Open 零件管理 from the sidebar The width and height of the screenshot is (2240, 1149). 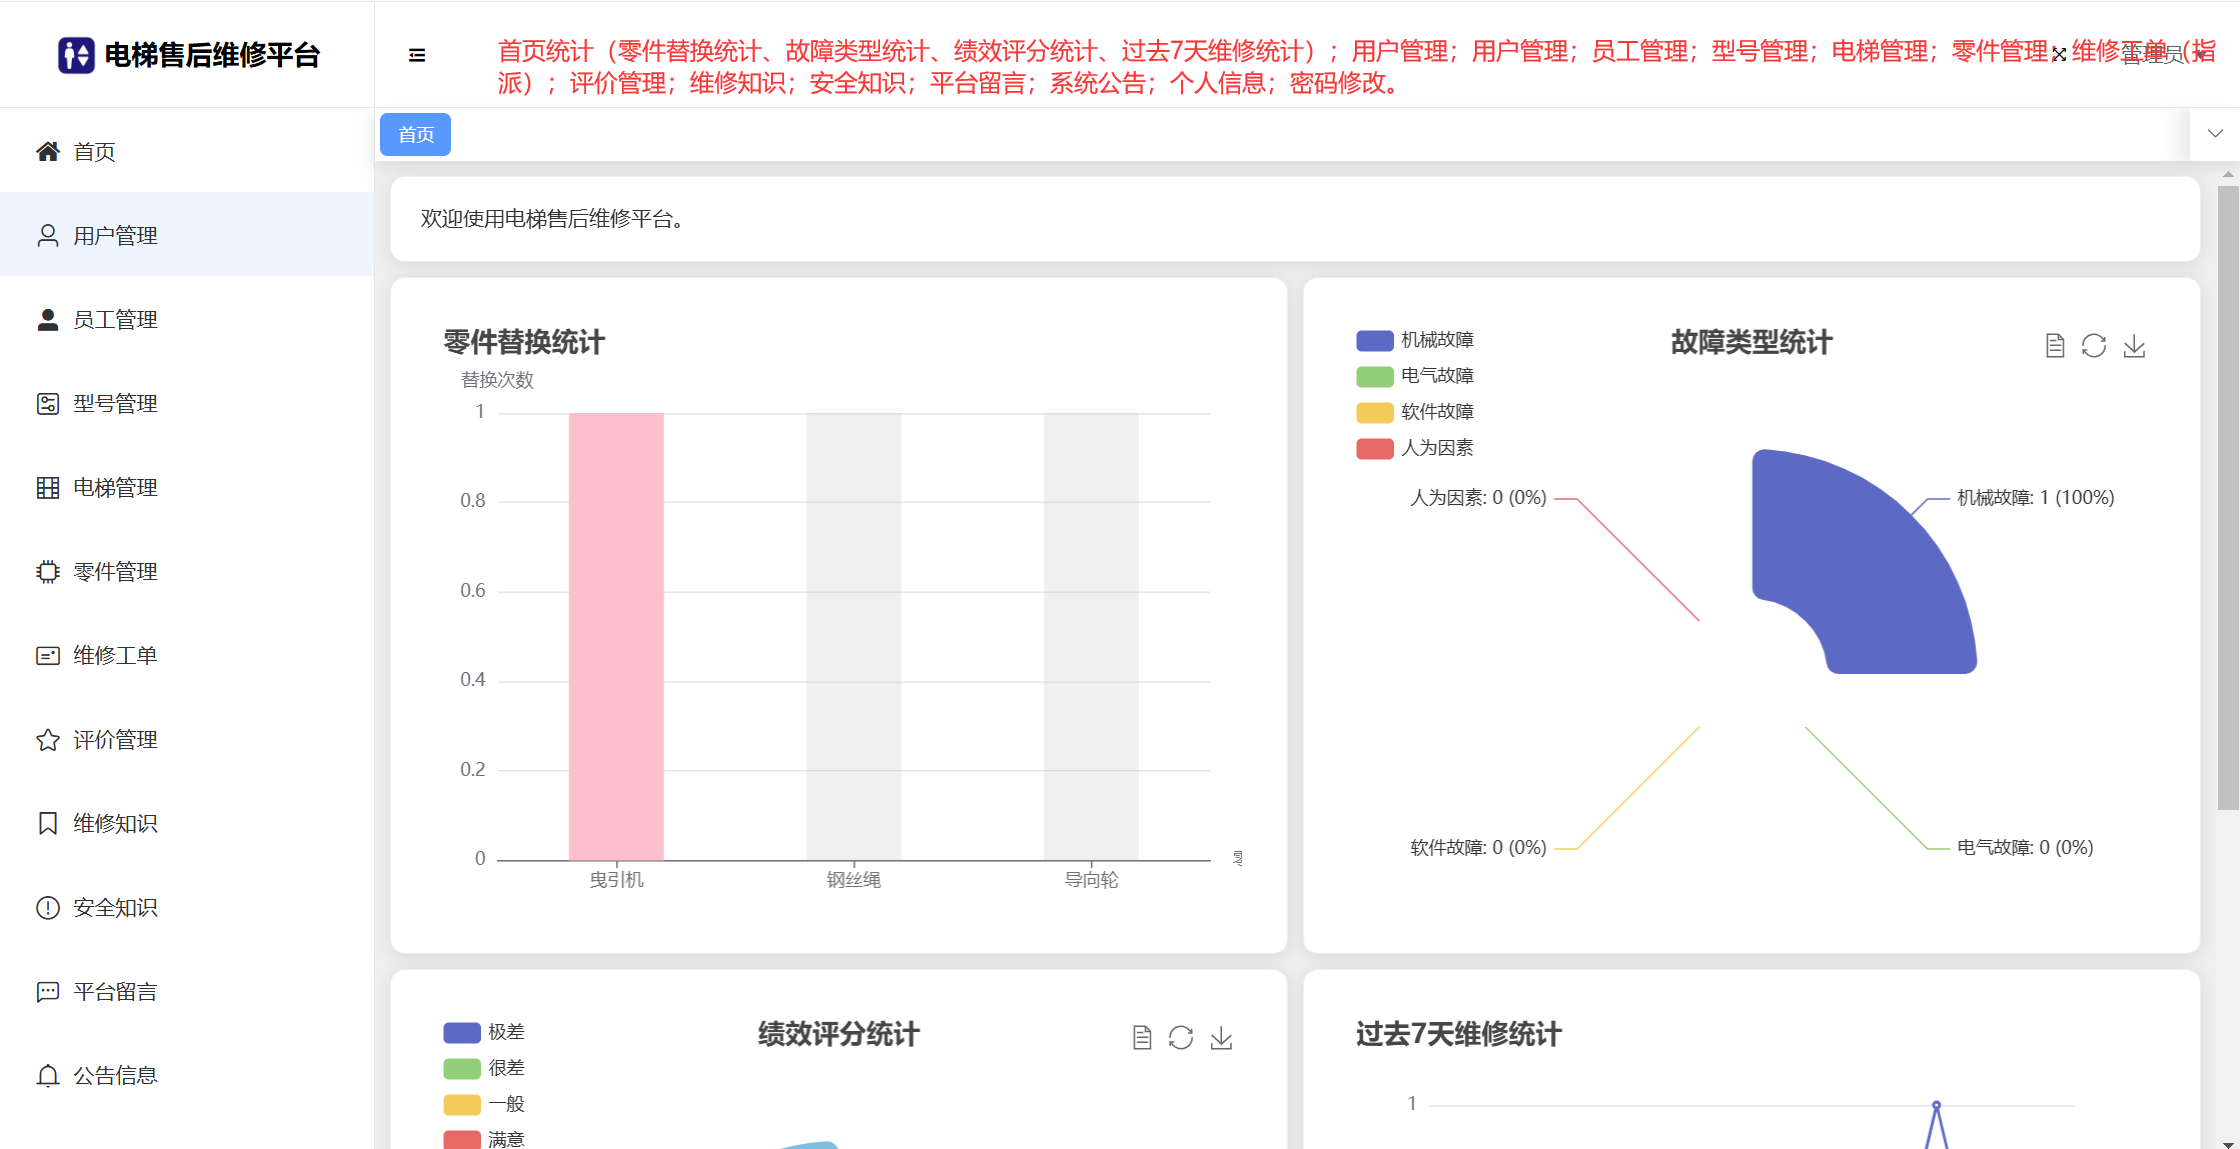[x=115, y=571]
